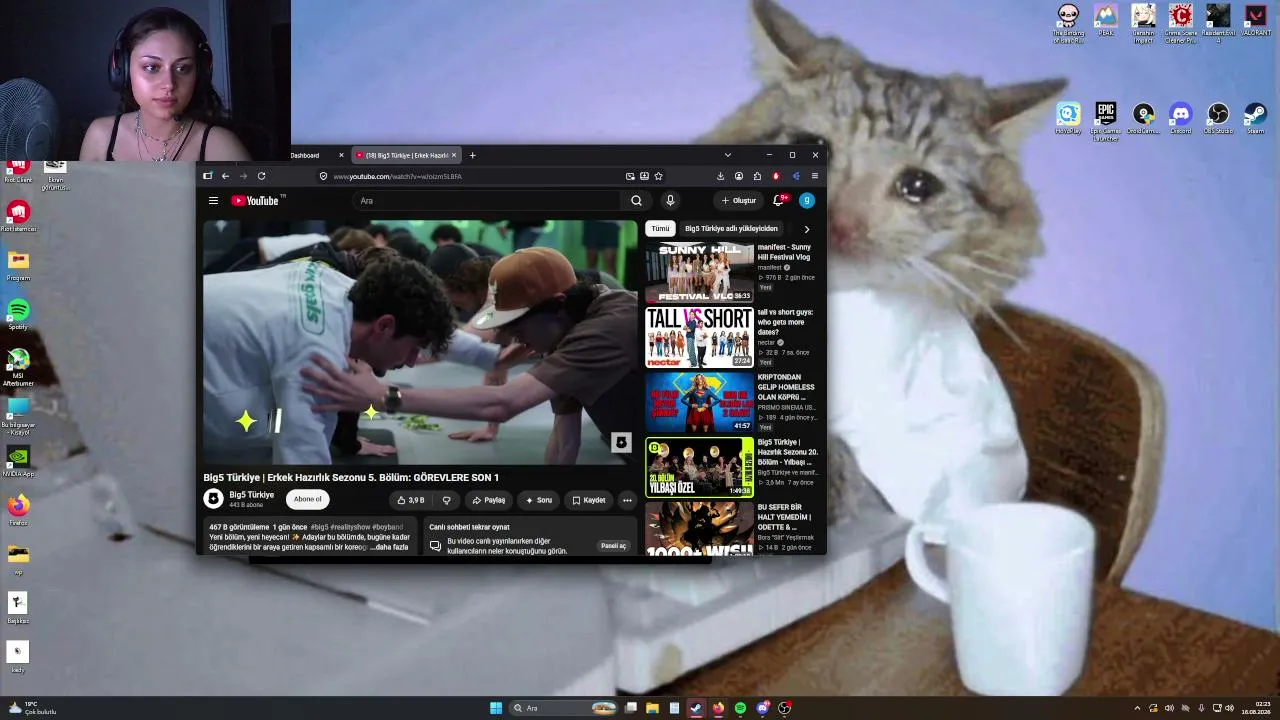Screen dimensions: 1280x720
Task: Launch Steam from the desktop shortcut
Action: click(1256, 119)
